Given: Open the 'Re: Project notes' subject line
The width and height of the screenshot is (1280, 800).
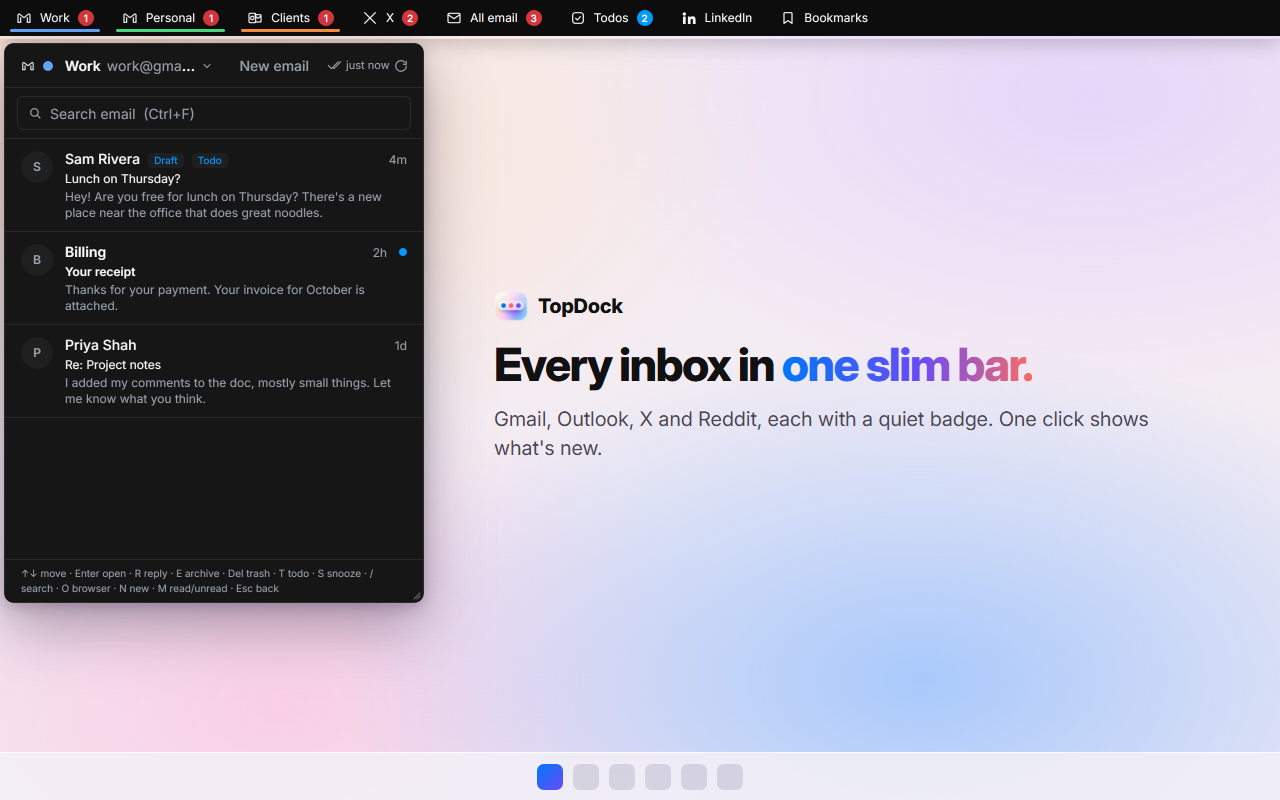Looking at the screenshot, I should click(113, 365).
